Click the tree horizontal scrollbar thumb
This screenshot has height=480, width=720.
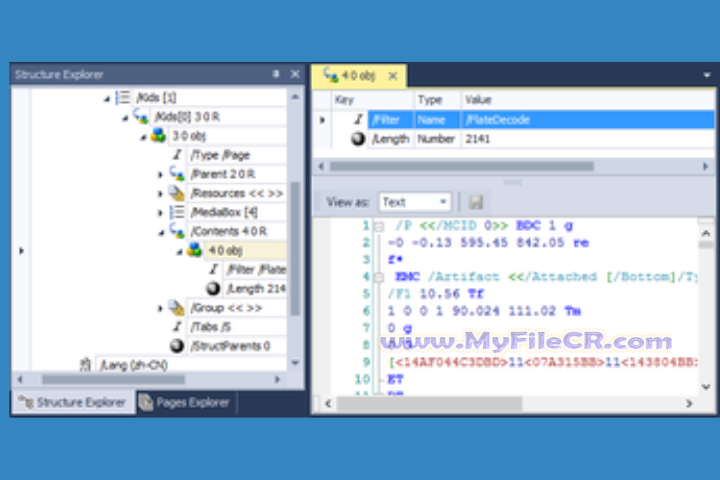point(113,379)
